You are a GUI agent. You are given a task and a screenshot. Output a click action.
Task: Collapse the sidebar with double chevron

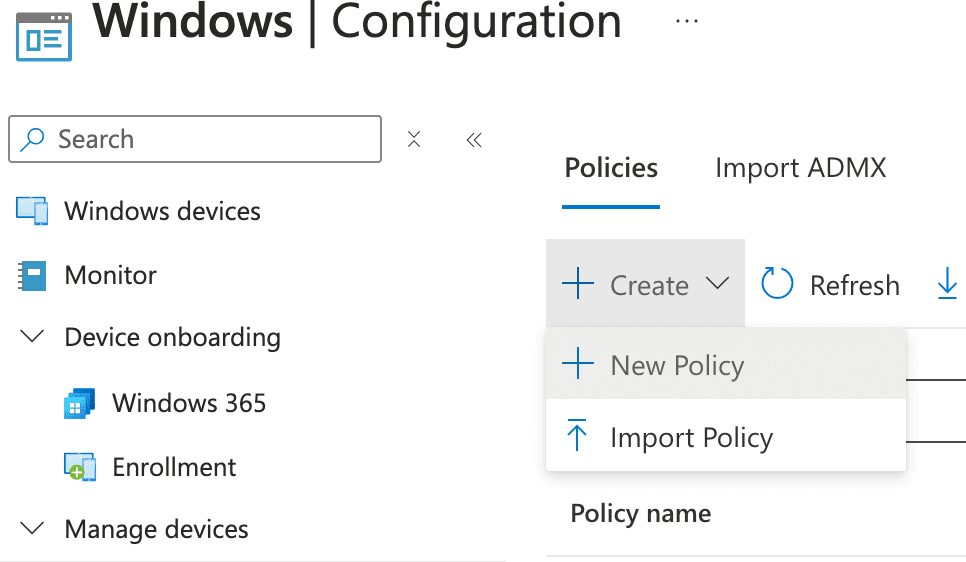(x=474, y=140)
